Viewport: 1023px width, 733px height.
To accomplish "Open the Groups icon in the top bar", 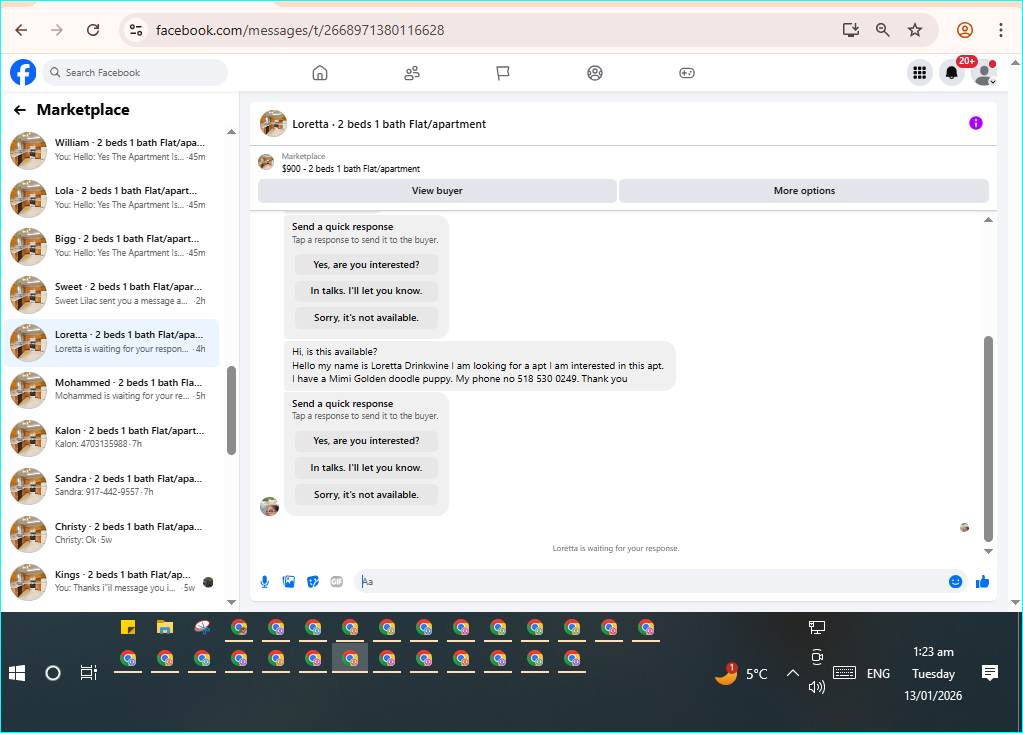I will coord(595,73).
